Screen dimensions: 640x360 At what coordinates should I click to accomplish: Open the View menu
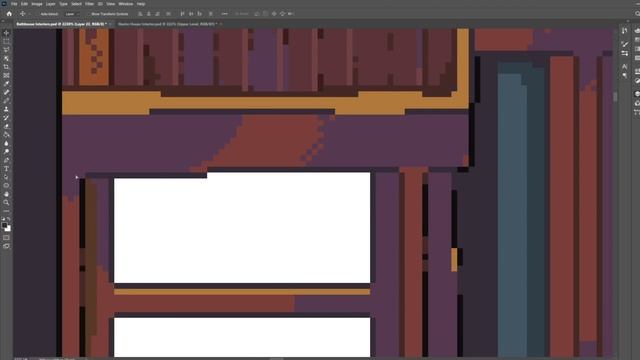click(111, 4)
